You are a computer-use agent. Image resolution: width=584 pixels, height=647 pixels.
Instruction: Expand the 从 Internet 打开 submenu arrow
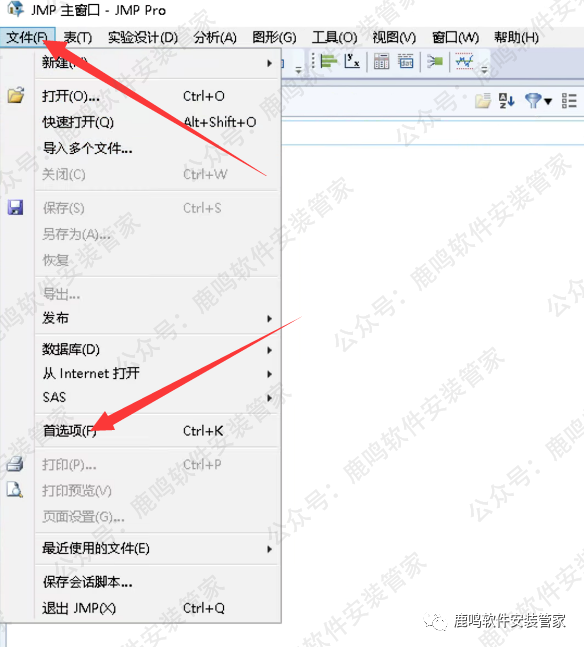click(x=269, y=374)
